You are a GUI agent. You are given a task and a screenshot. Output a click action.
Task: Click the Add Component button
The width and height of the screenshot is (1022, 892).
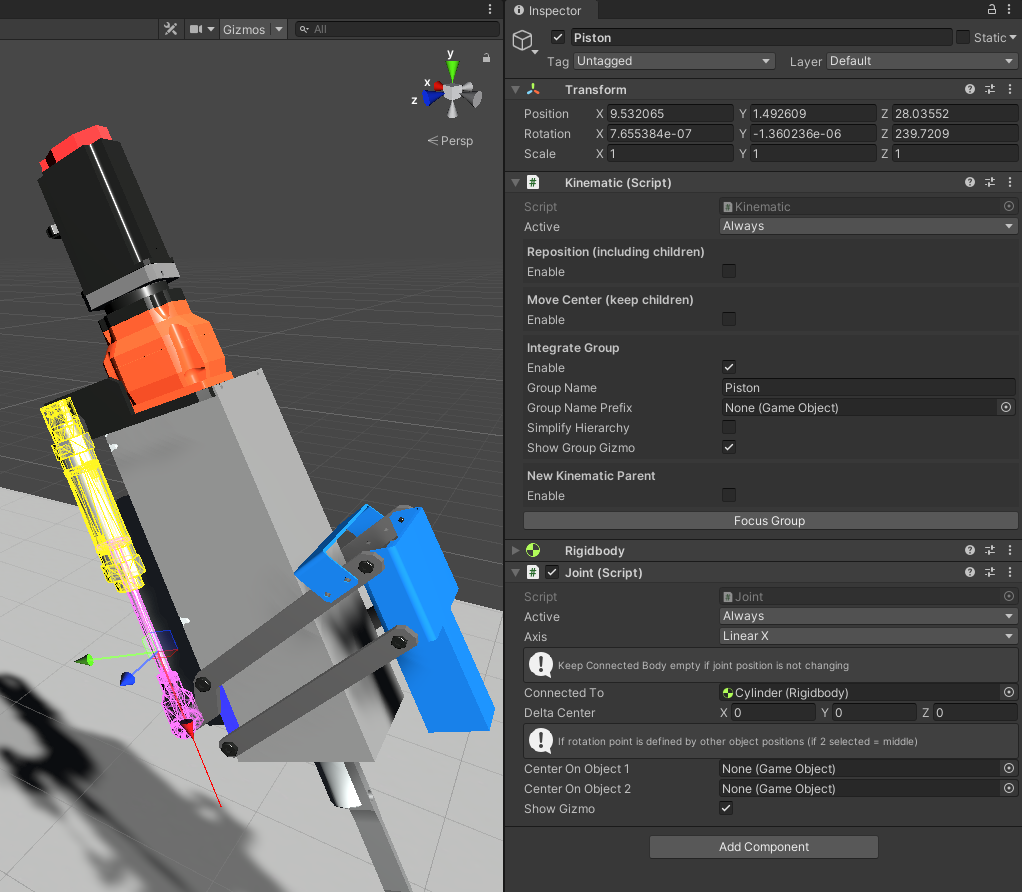pos(764,847)
